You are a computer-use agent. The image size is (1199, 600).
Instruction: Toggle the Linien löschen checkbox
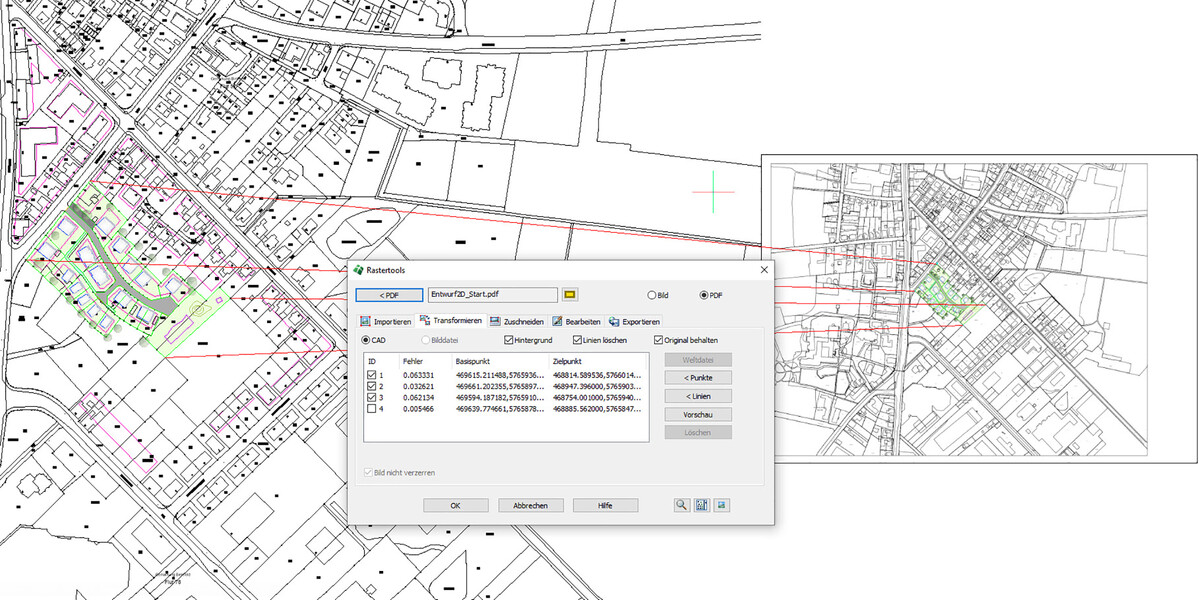(x=577, y=339)
